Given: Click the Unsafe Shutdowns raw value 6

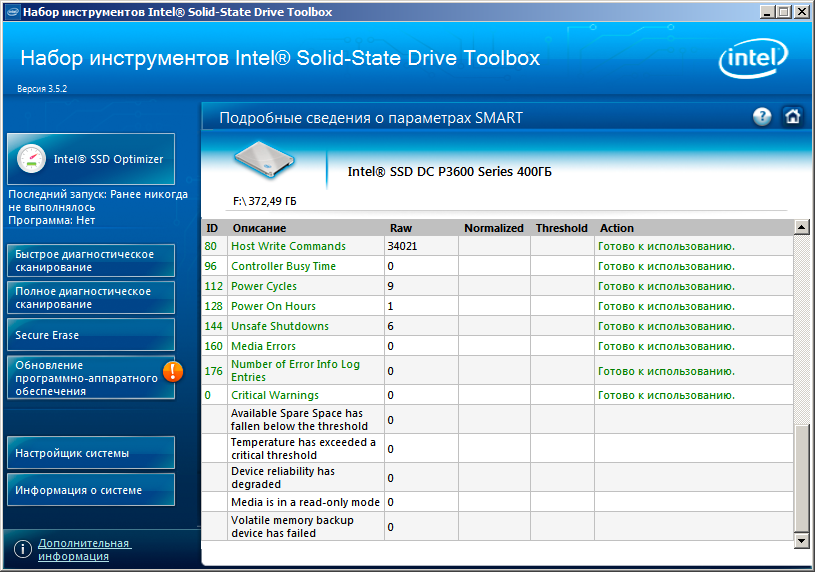Looking at the screenshot, I should [390, 326].
